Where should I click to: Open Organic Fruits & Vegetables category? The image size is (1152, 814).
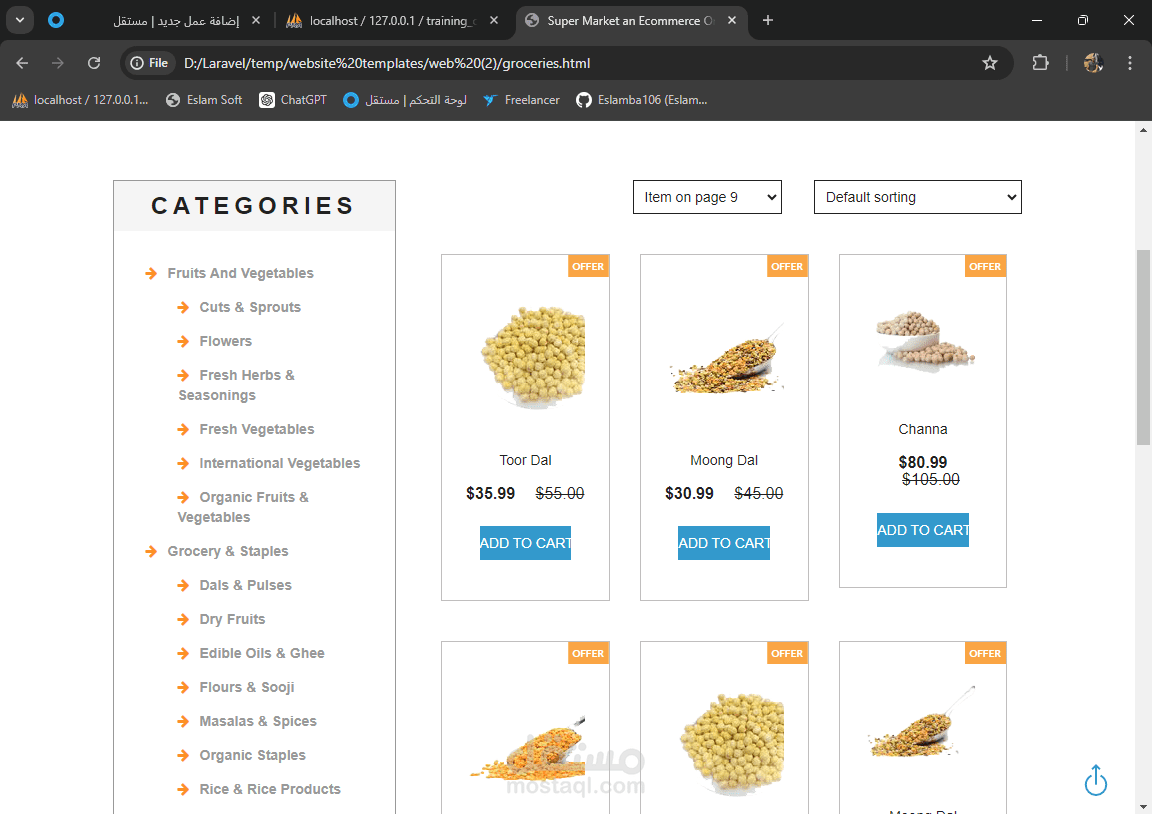(x=243, y=507)
